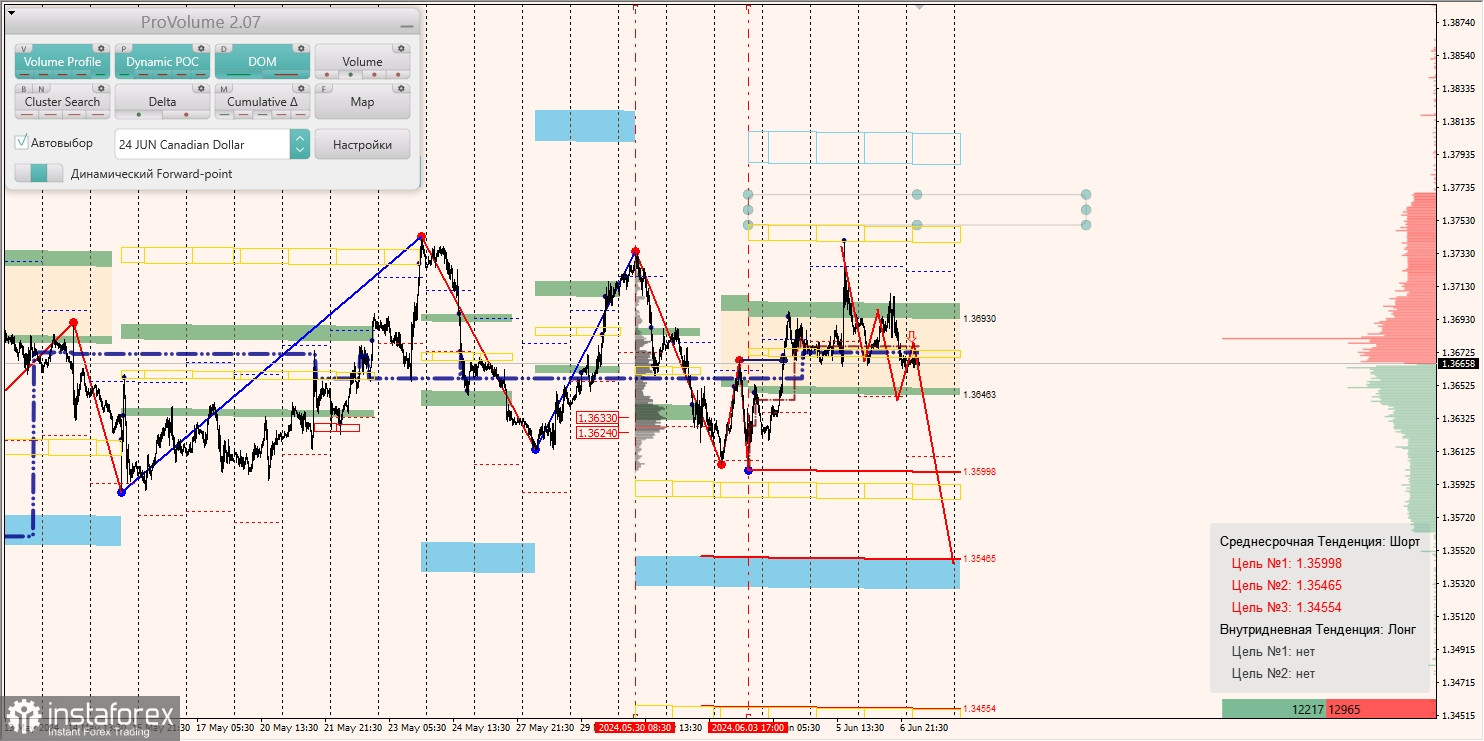Open Cluster Search settings gear
This screenshot has height=741, width=1484.
pyautogui.click(x=101, y=88)
